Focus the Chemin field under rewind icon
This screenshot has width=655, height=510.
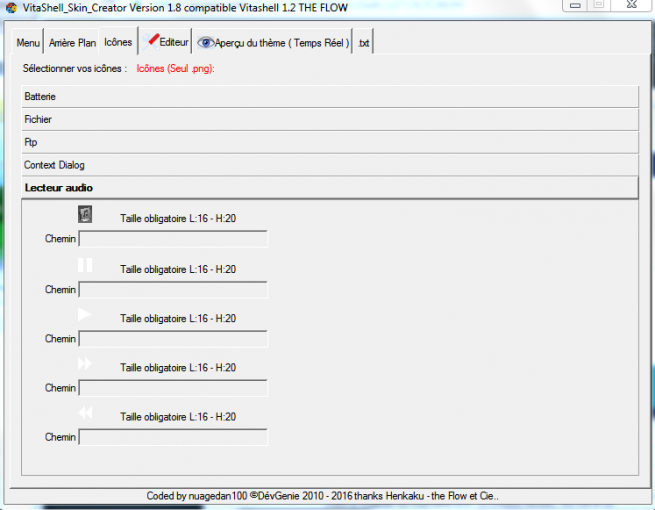point(173,437)
